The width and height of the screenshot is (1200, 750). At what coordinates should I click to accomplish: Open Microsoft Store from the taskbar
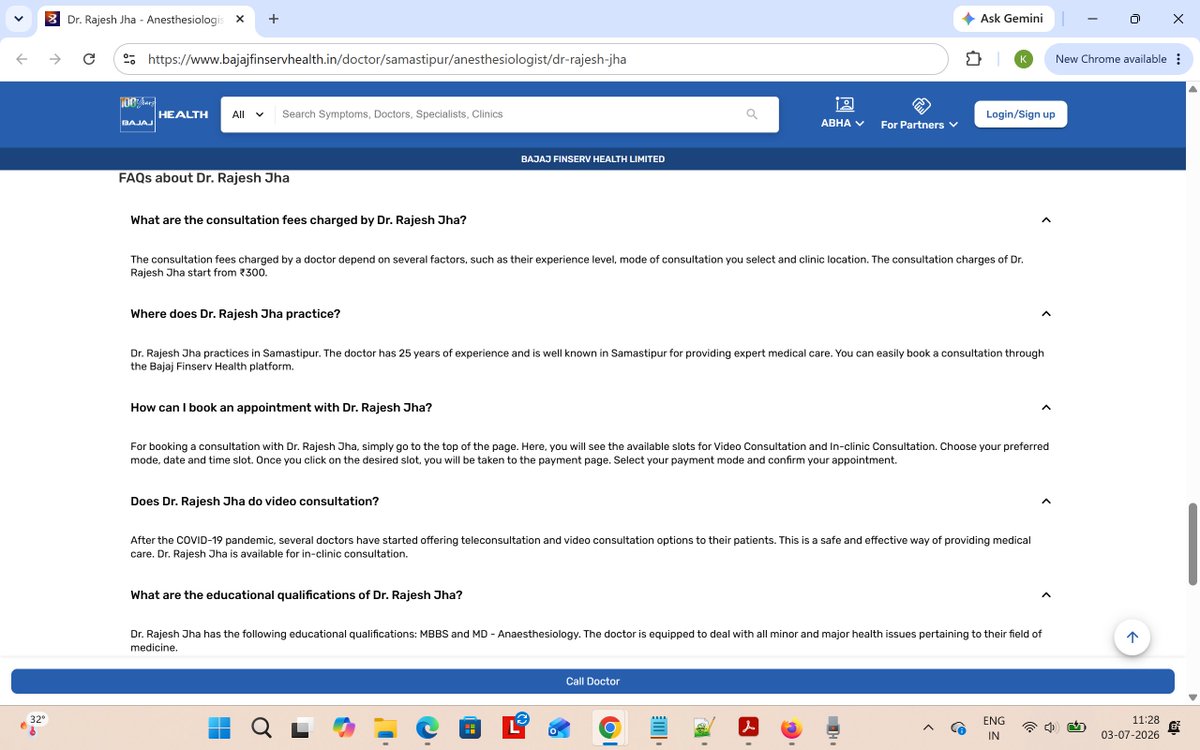tap(469, 727)
